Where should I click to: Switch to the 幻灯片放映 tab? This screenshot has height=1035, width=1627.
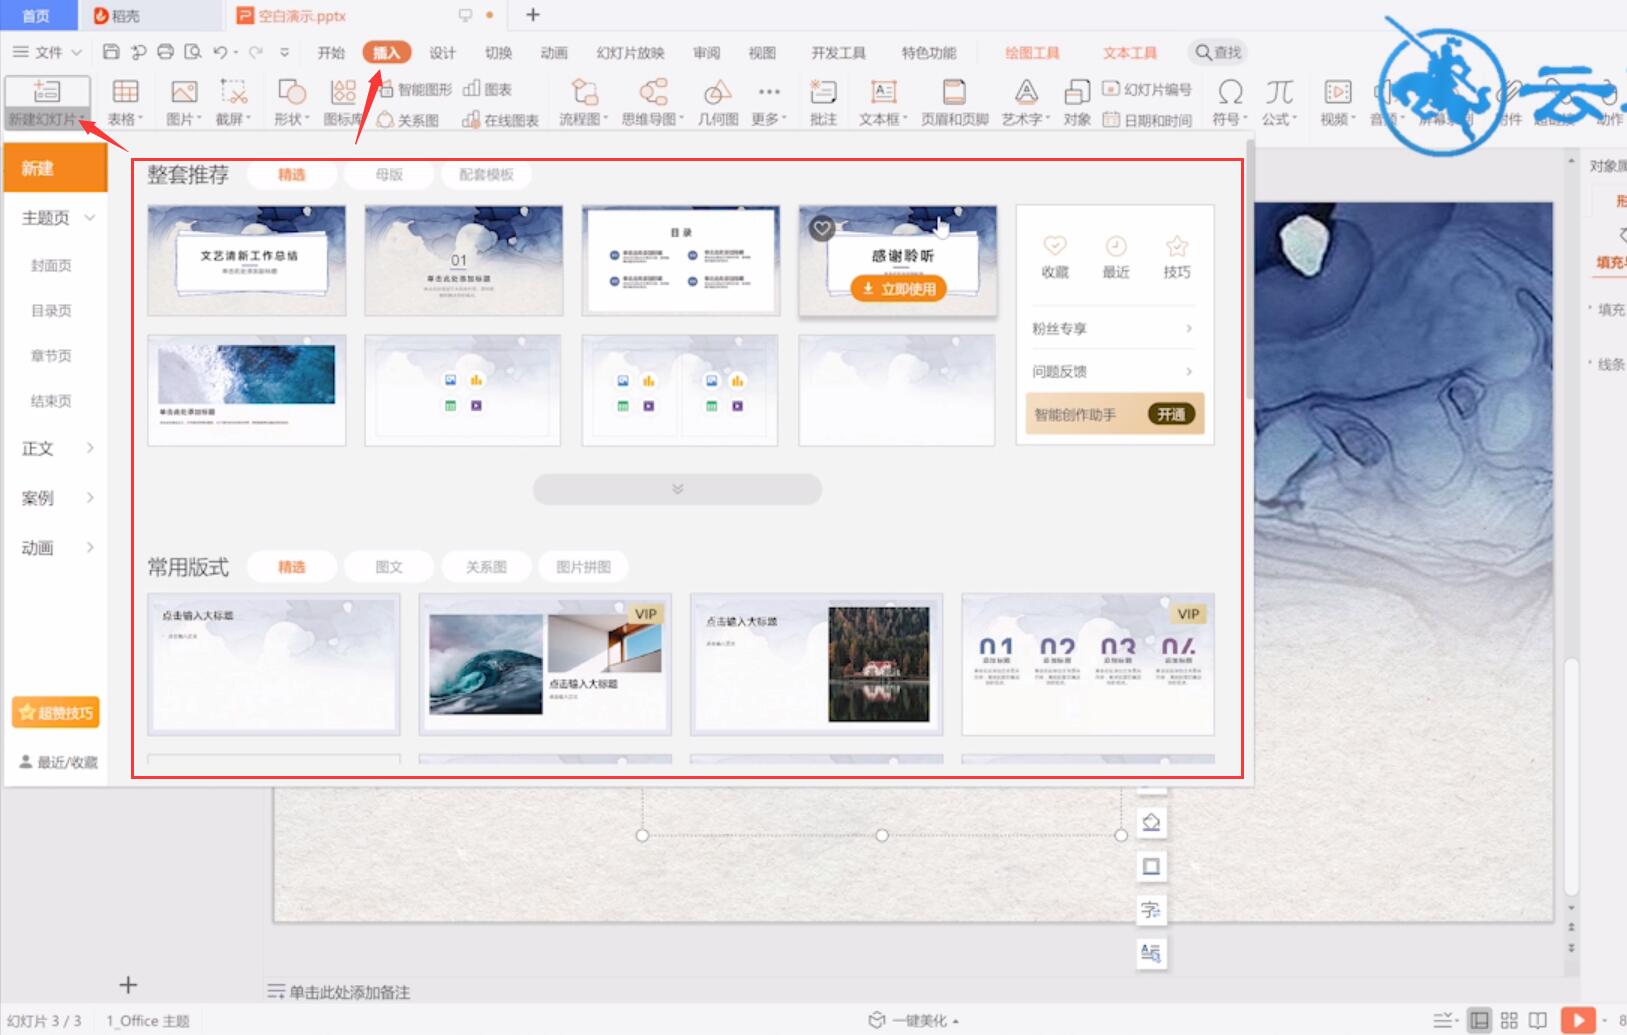630,52
